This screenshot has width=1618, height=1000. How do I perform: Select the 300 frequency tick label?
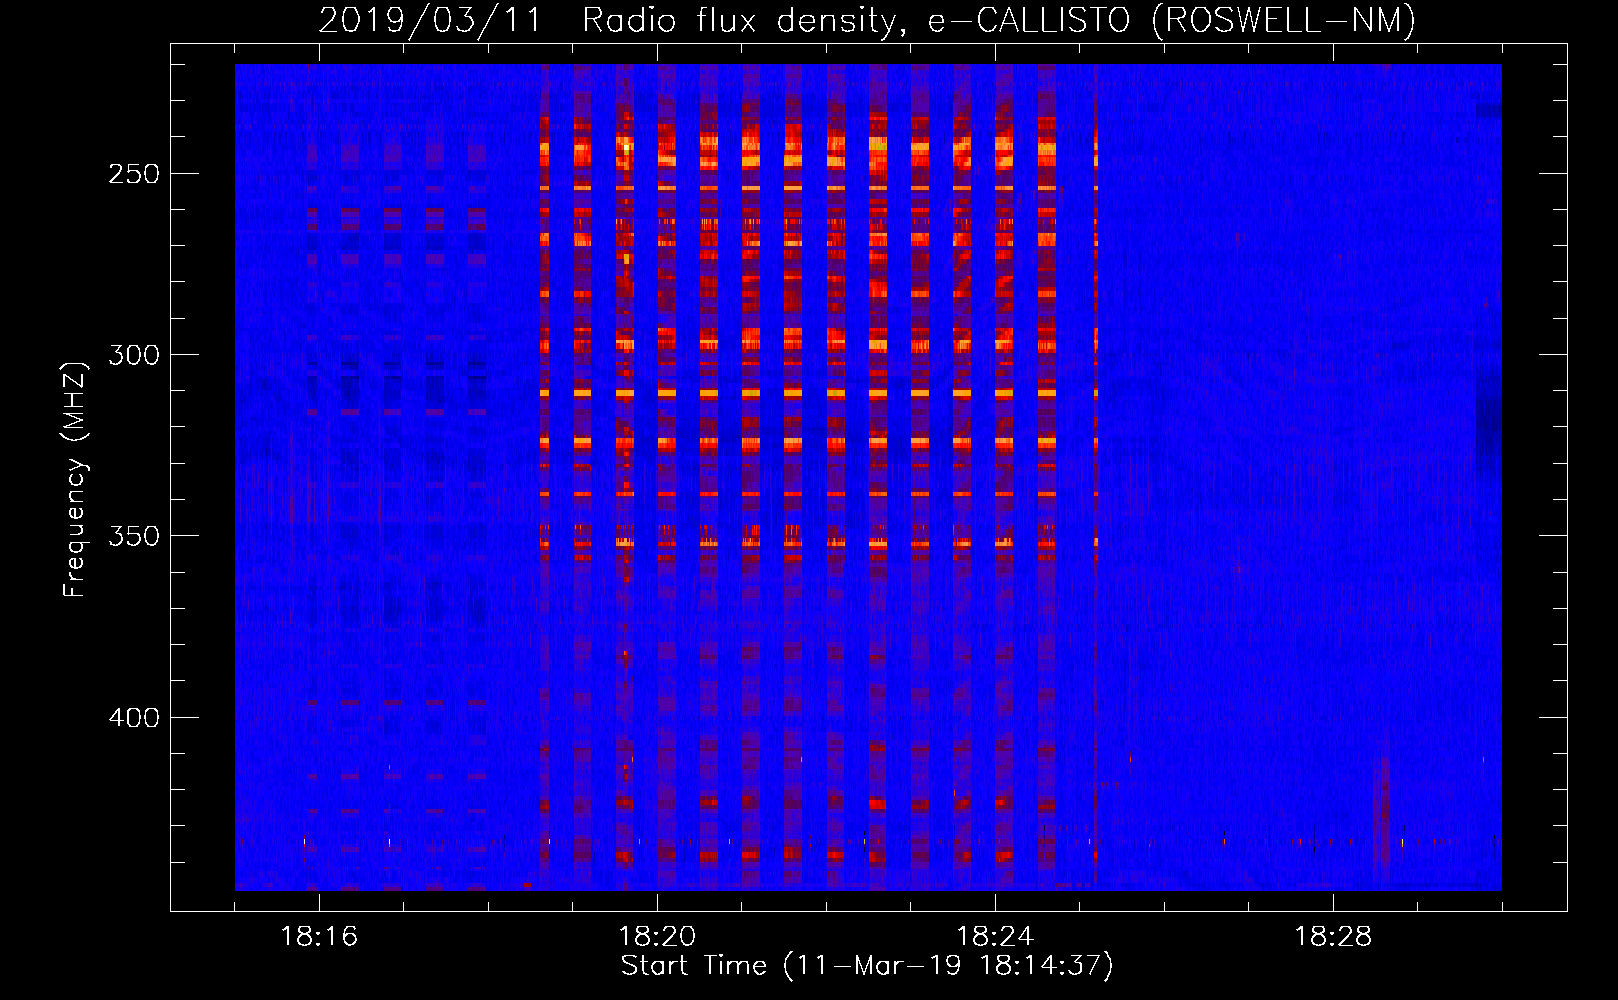pos(134,355)
